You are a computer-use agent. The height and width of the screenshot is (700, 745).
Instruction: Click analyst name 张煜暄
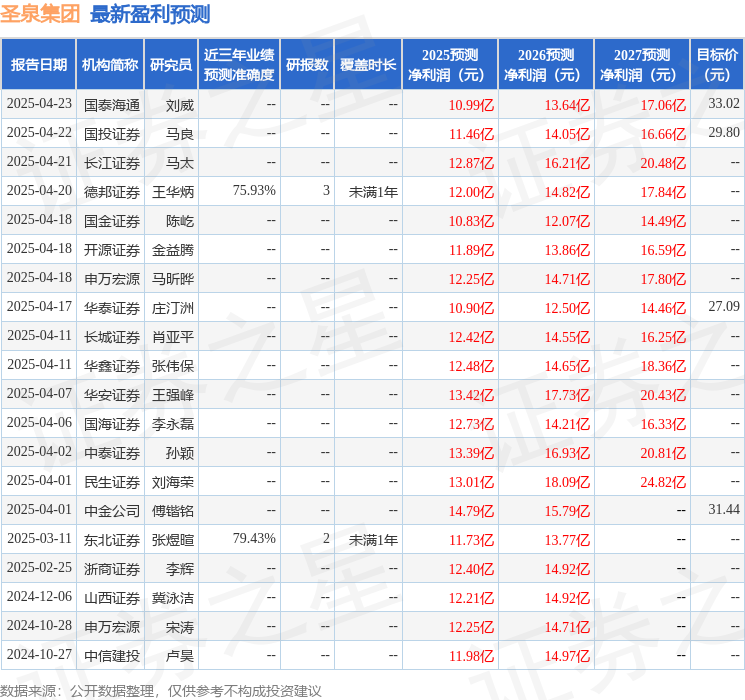tap(173, 540)
